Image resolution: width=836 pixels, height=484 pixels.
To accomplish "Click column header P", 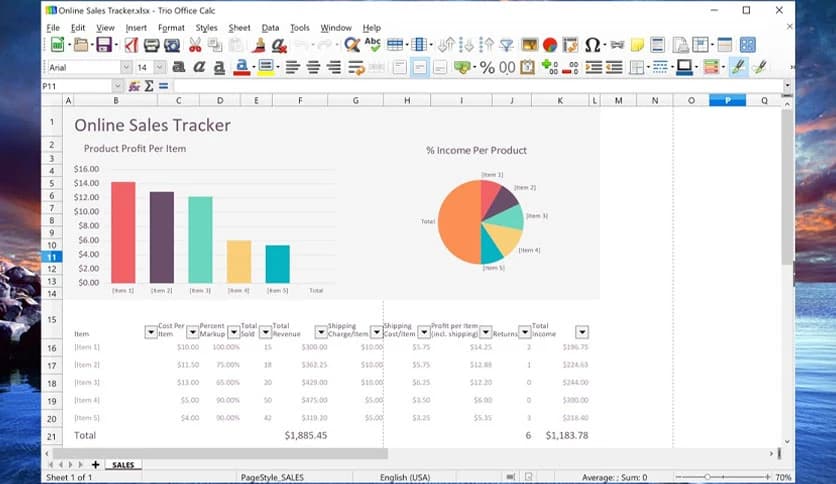I will coord(727,100).
